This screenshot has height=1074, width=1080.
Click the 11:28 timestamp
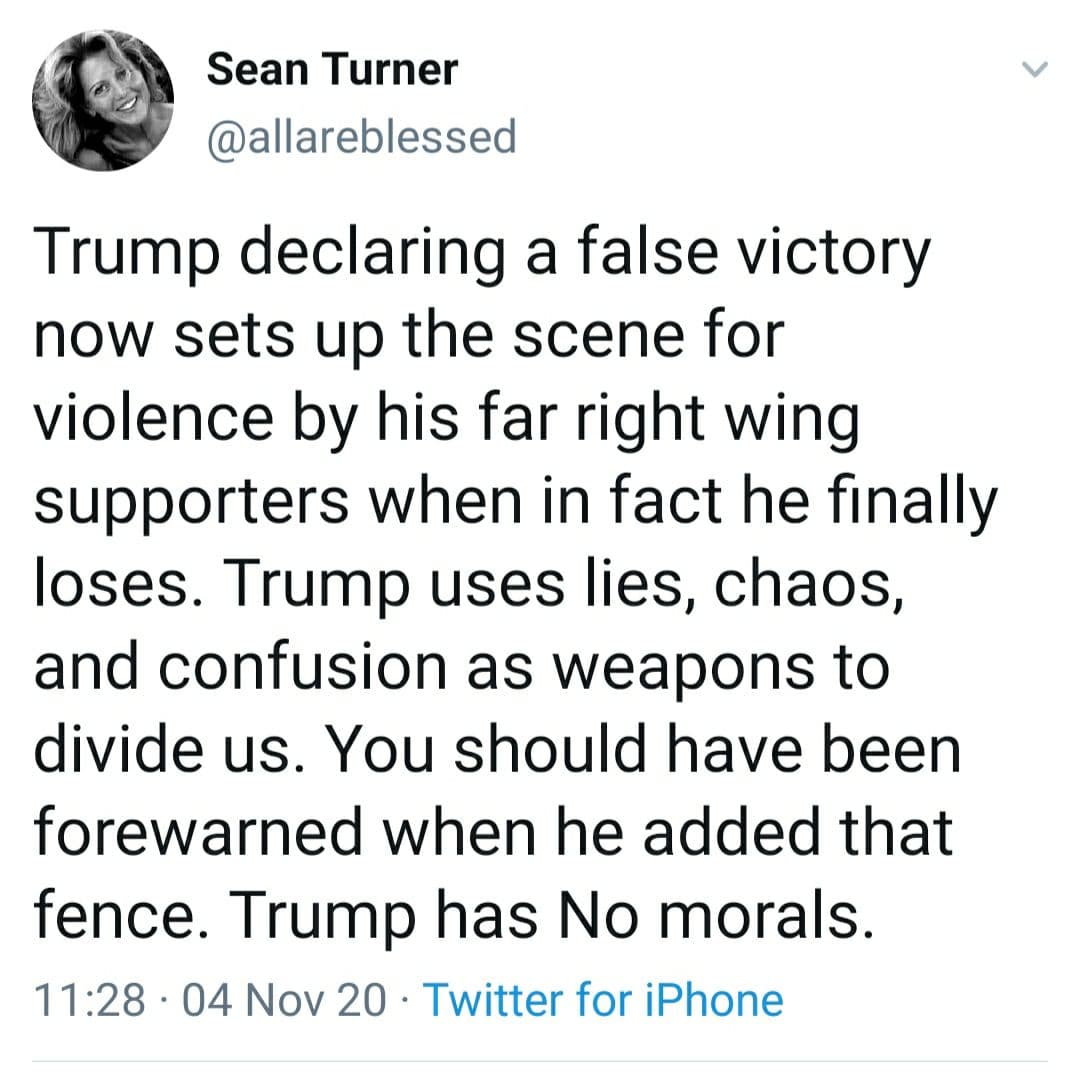(x=89, y=999)
